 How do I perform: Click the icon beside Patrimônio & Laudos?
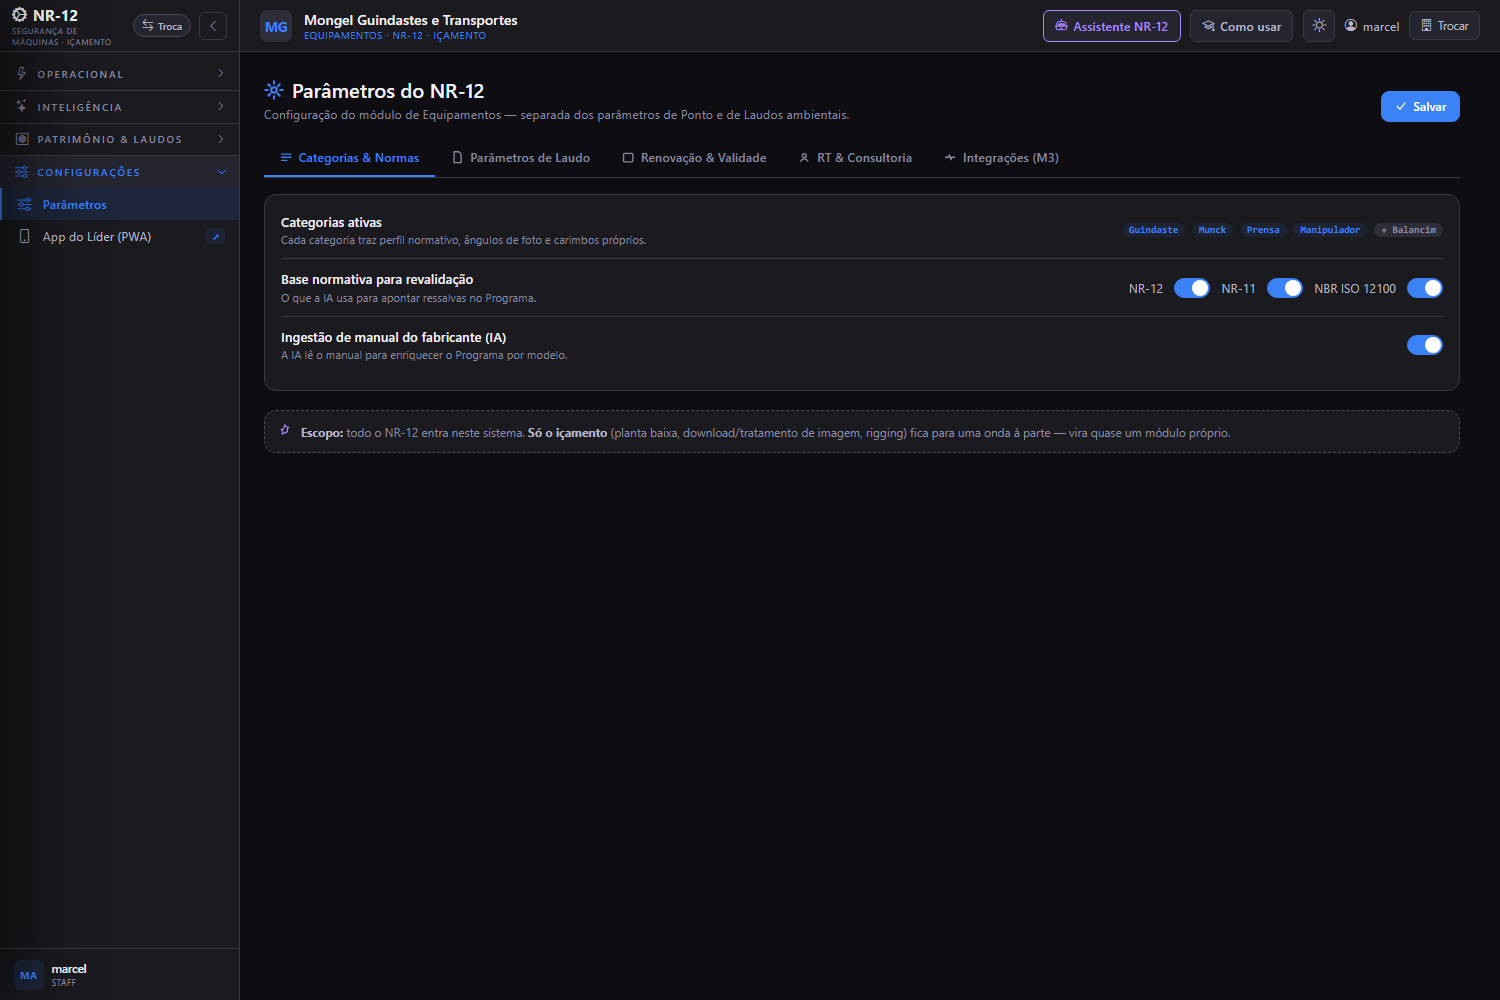click(x=22, y=139)
